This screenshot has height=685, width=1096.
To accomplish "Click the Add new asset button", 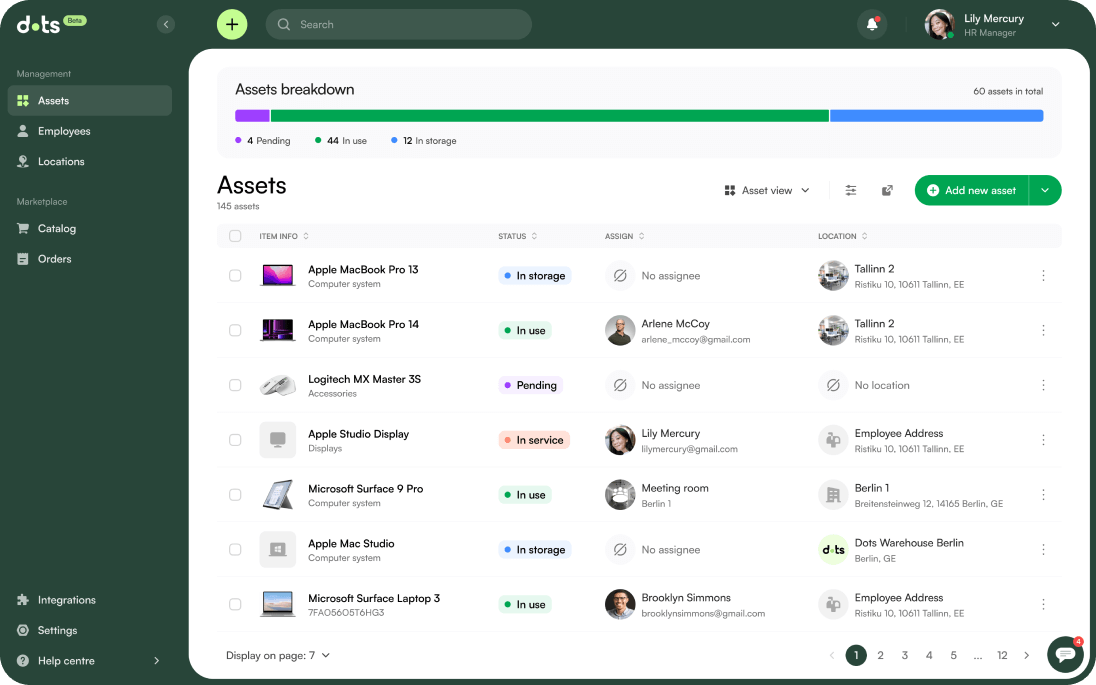I will click(972, 190).
